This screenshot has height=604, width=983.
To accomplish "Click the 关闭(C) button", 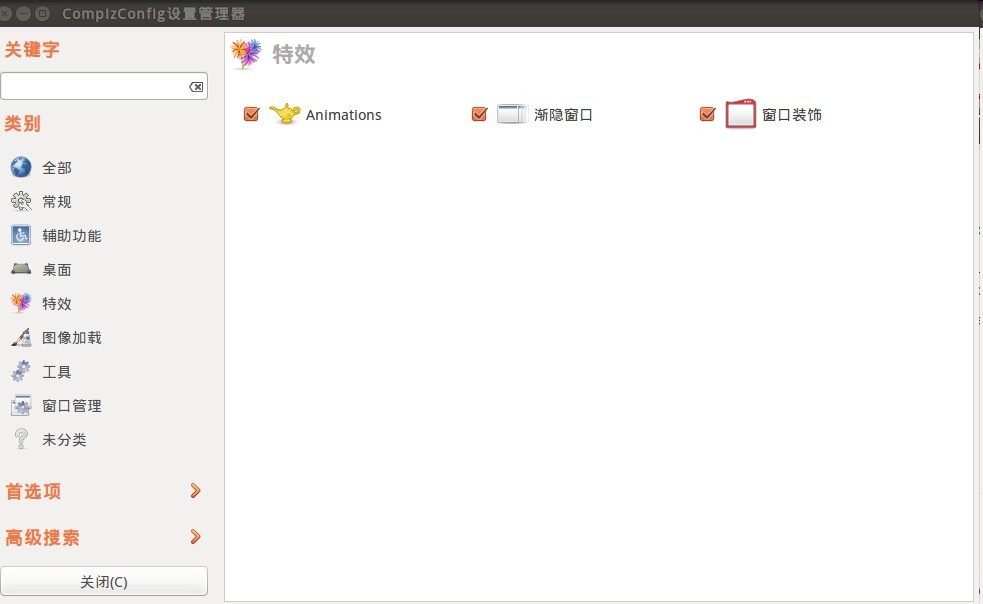I will [104, 581].
